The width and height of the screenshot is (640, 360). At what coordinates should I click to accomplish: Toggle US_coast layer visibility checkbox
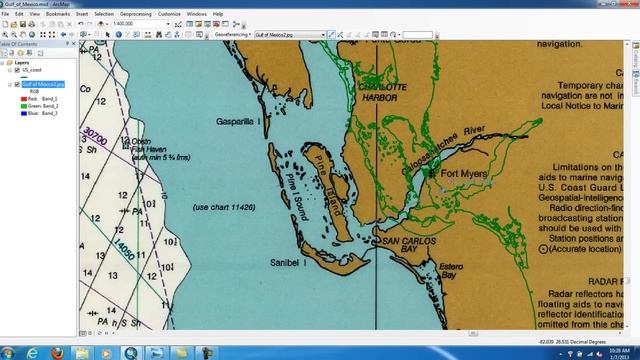coord(17,70)
